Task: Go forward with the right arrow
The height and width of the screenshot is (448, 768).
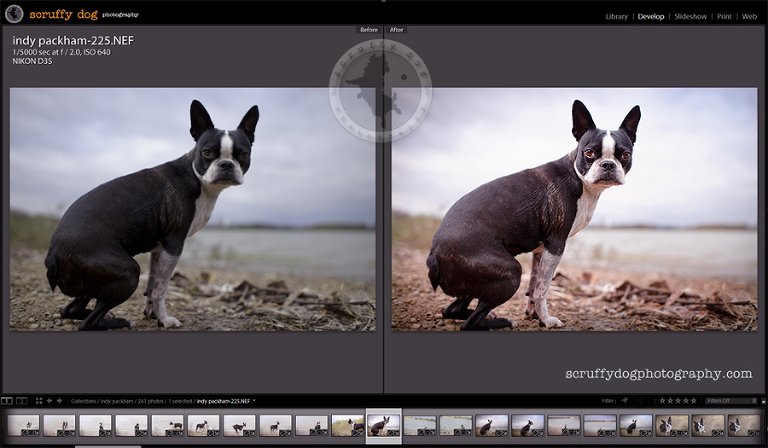Action: 60,400
